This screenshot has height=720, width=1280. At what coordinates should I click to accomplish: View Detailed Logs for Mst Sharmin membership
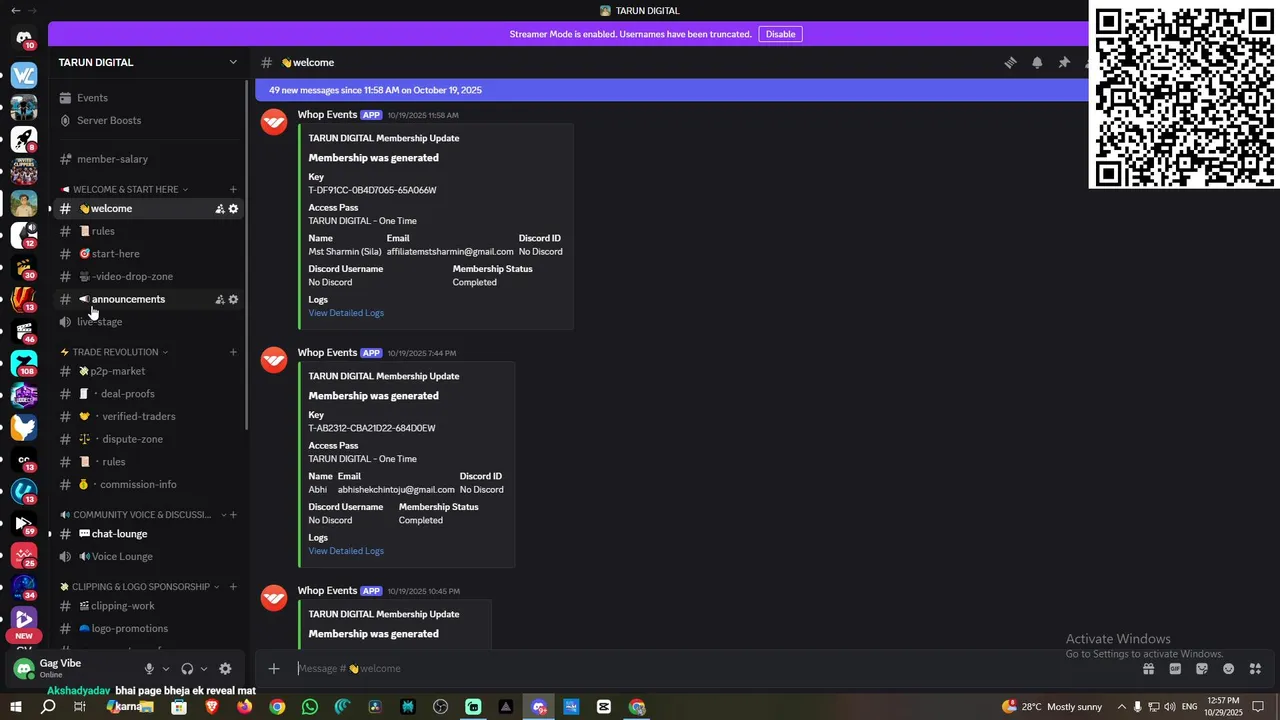346,313
